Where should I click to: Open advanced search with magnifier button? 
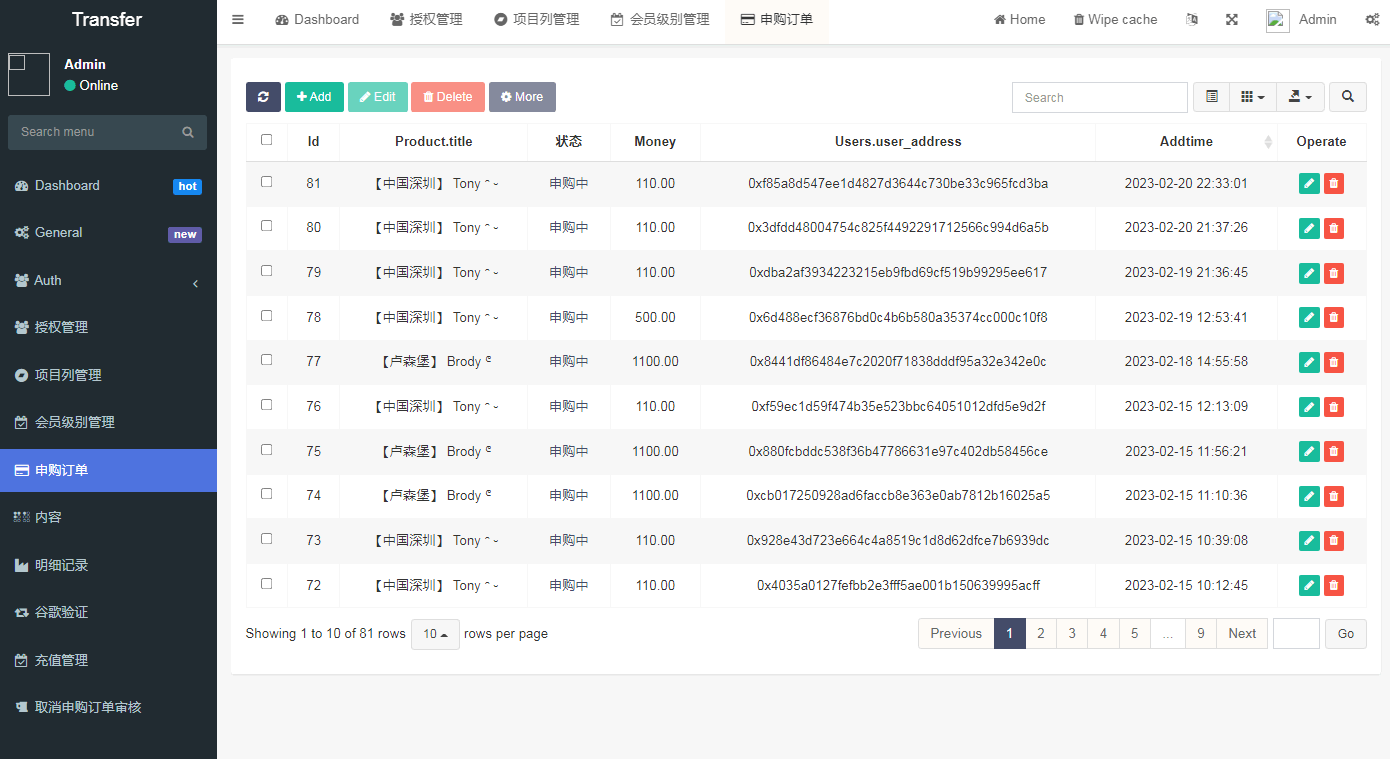tap(1347, 97)
